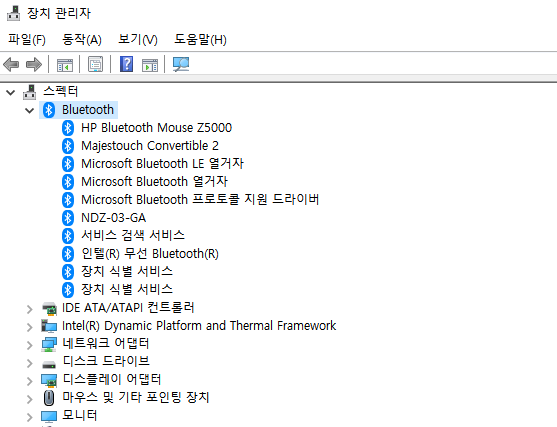Viewport: 557px width, 427px height.
Task: Select HP Bluetooth Mouse Z5000 device
Action: click(157, 128)
